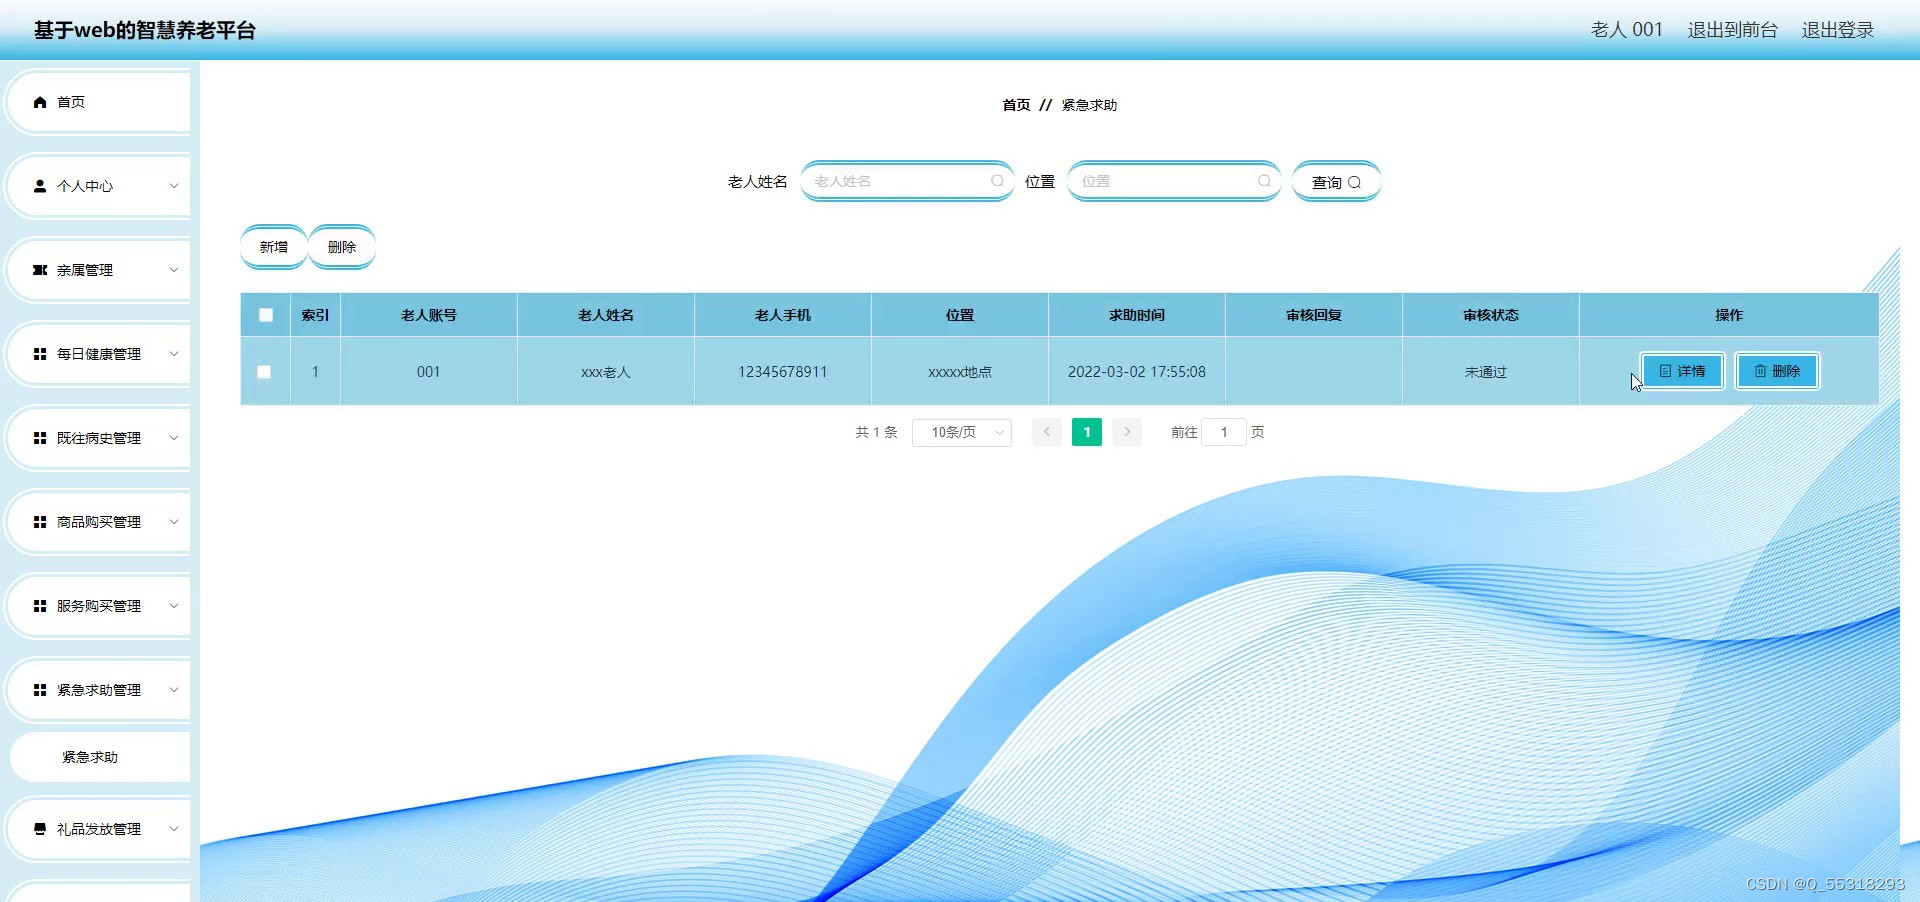The width and height of the screenshot is (1920, 902).
Task: Select the 紧急求助 submenu item
Action: (x=98, y=757)
